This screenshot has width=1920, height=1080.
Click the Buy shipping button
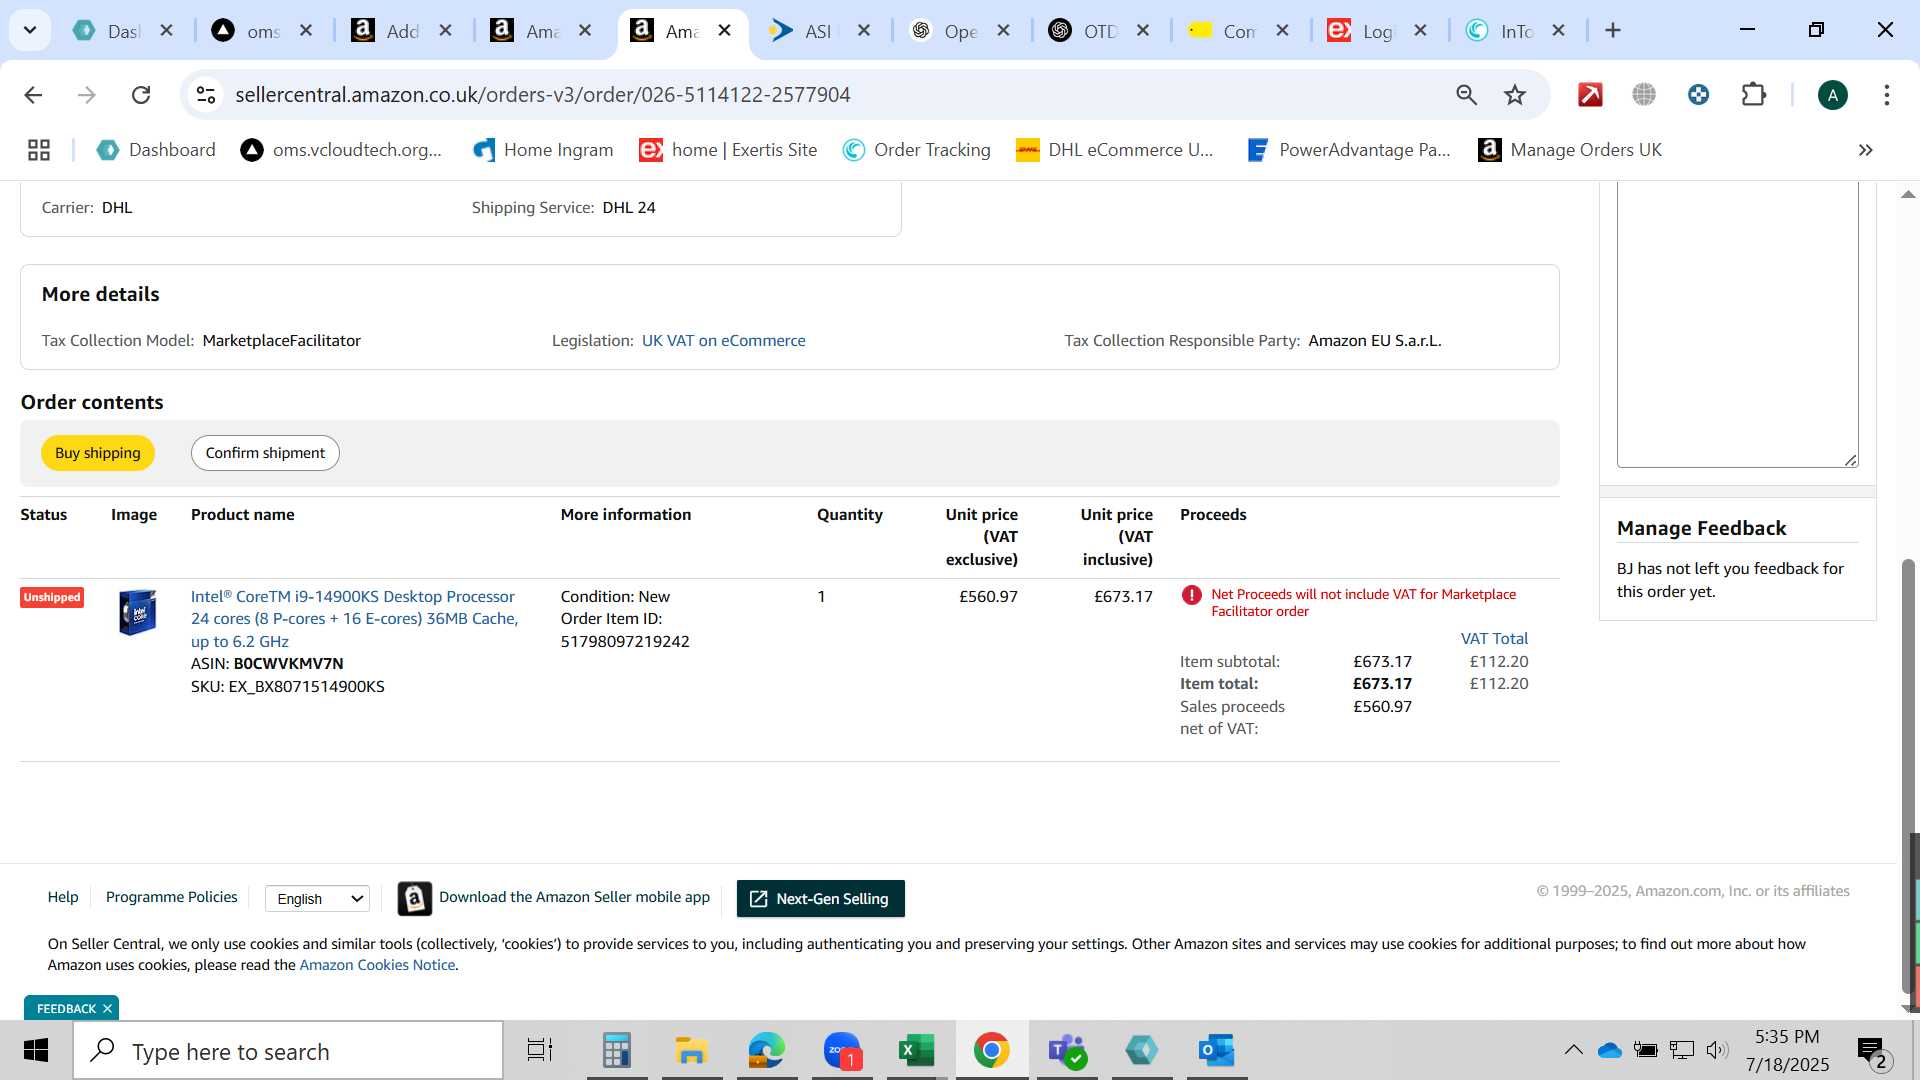(x=98, y=453)
